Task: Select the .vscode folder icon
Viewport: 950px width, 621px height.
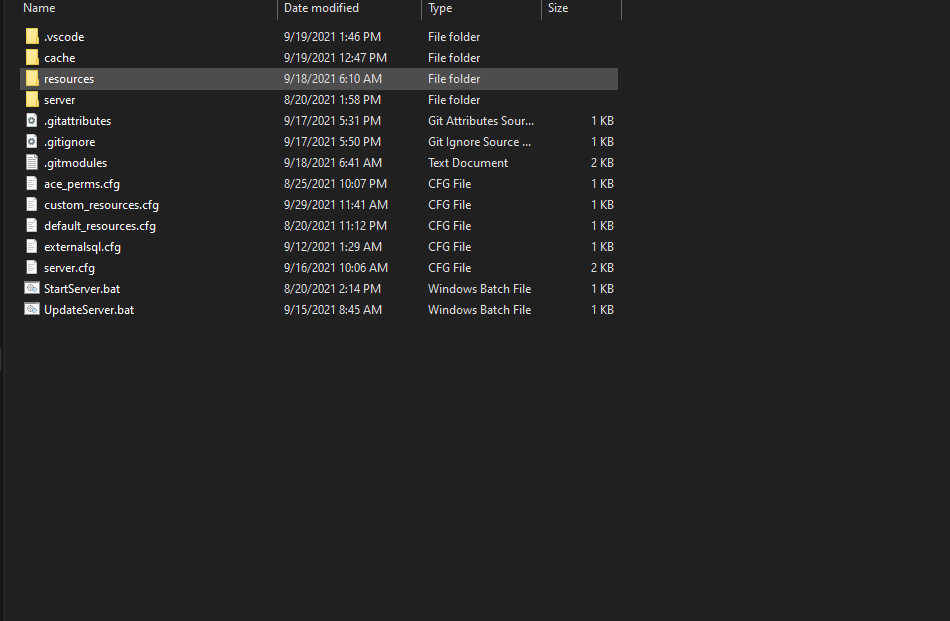Action: pyautogui.click(x=32, y=36)
